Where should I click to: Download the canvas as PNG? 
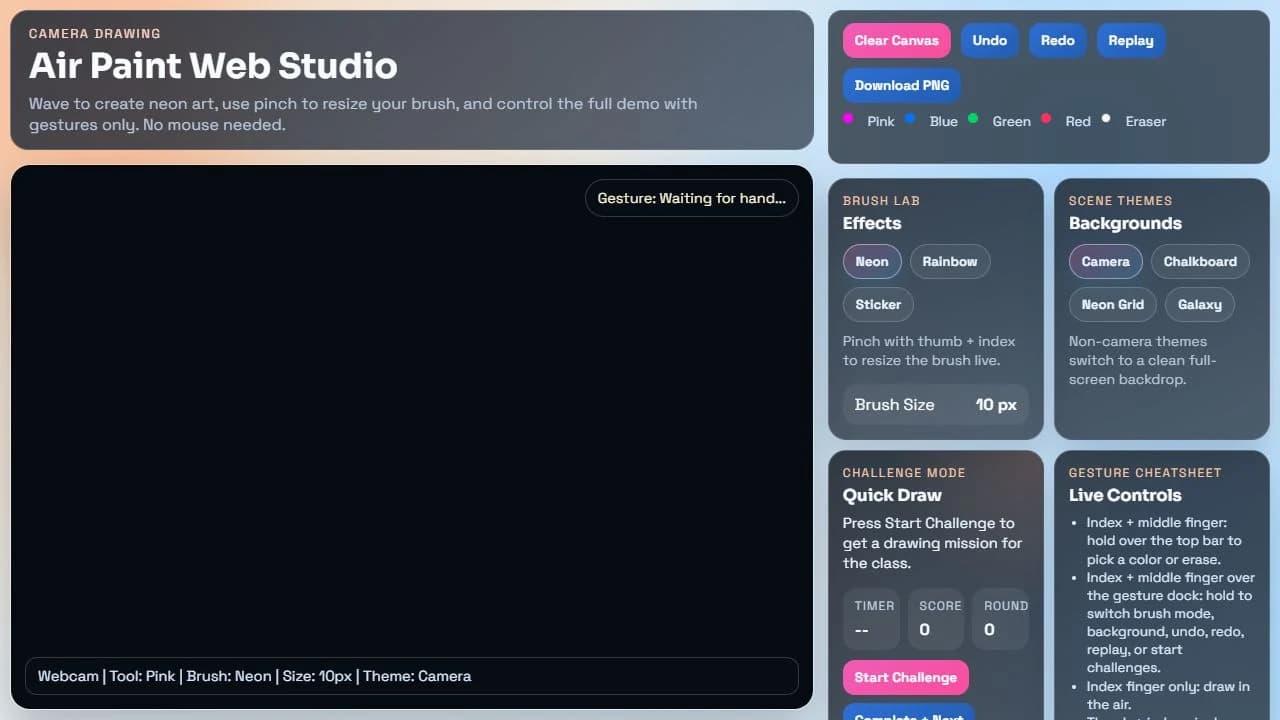902,85
